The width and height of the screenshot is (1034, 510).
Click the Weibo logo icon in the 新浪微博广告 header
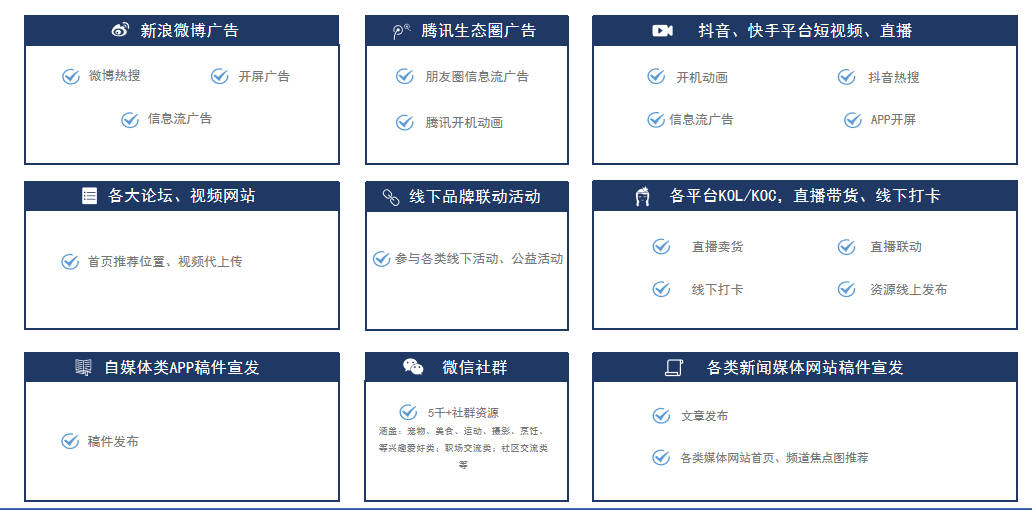[121, 30]
